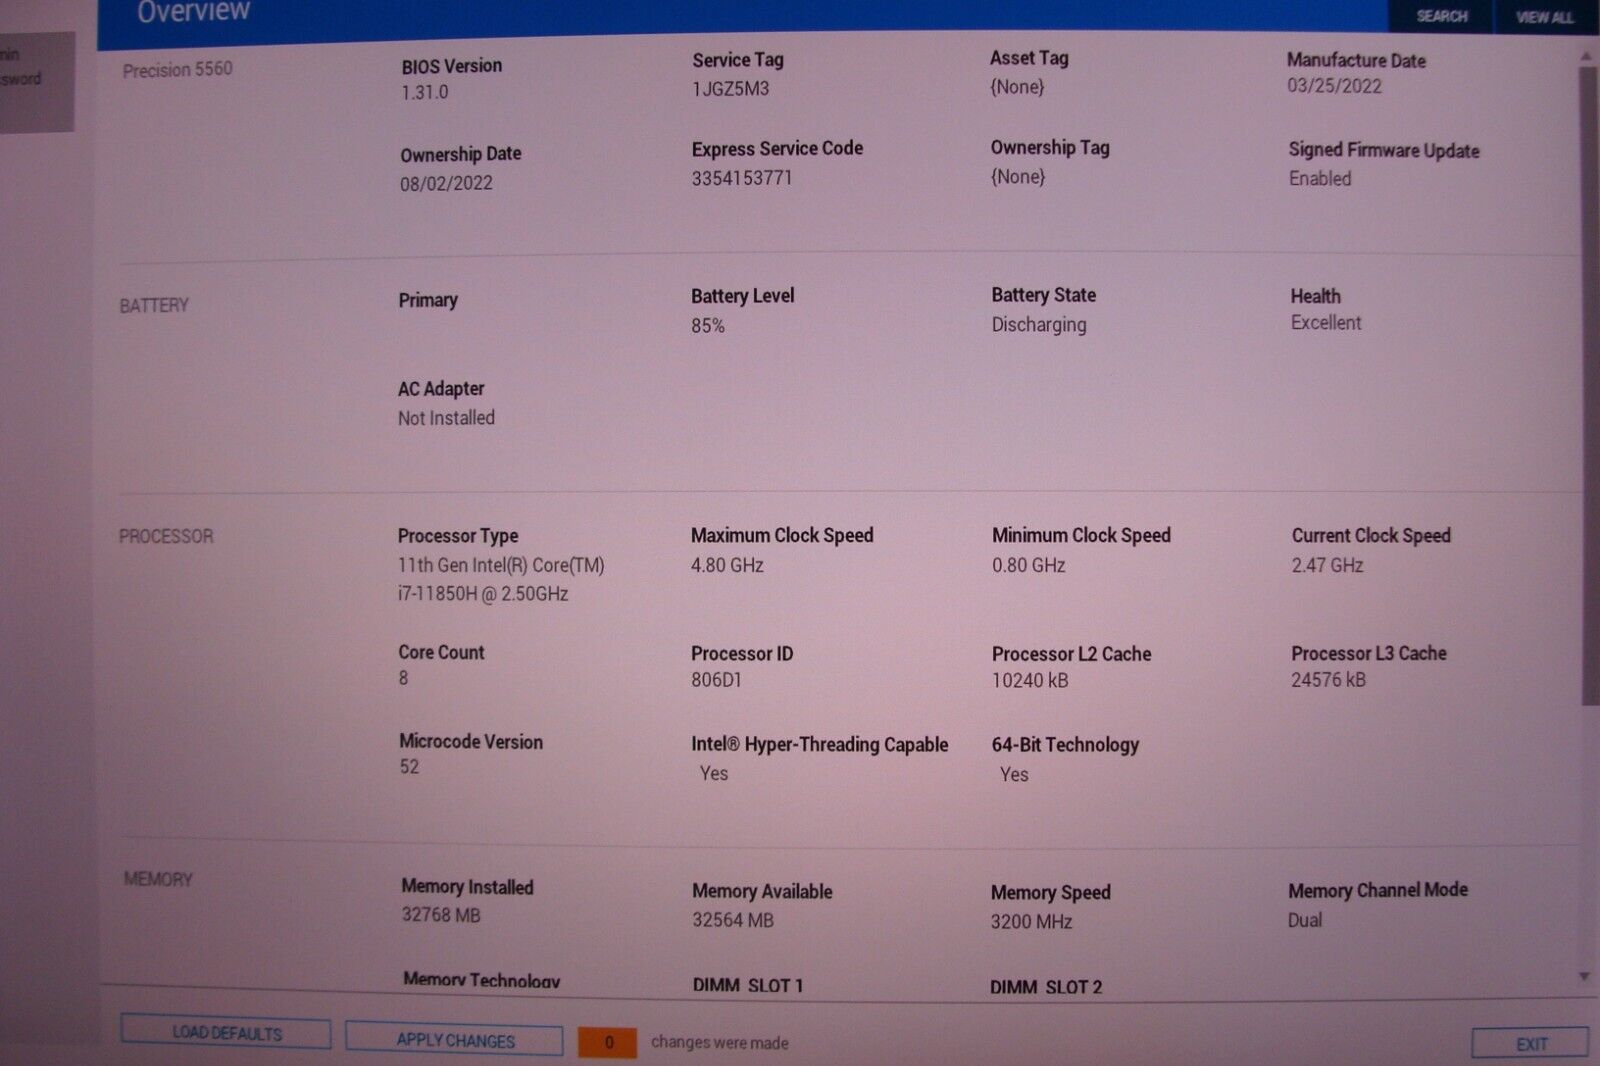Screen dimensions: 1600x1066
Task: Click the orange changes counter box
Action: click(x=608, y=1042)
